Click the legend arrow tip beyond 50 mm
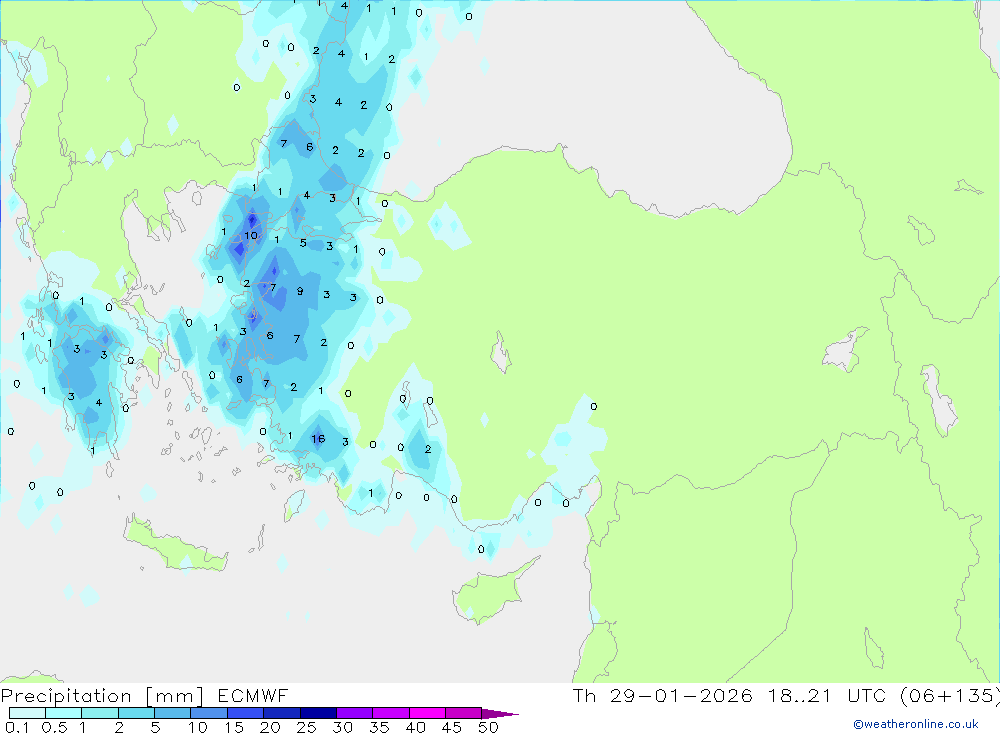This screenshot has height=733, width=1000. click(501, 714)
